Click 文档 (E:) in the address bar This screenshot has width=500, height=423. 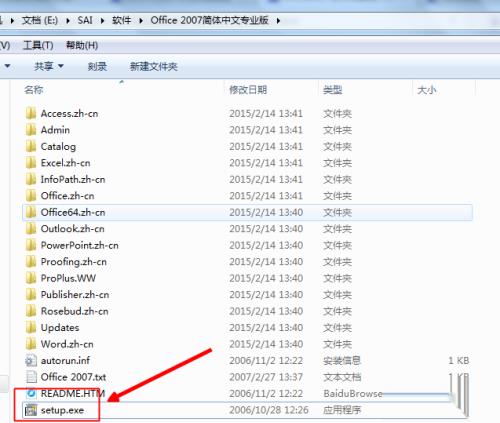point(40,20)
